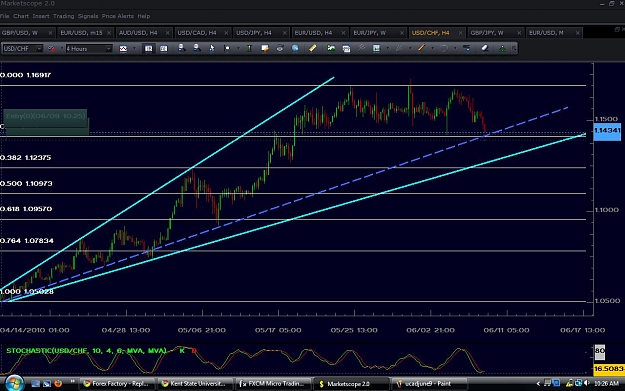Open the Chart menu
Image resolution: width=625 pixels, height=391 pixels.
pos(21,16)
